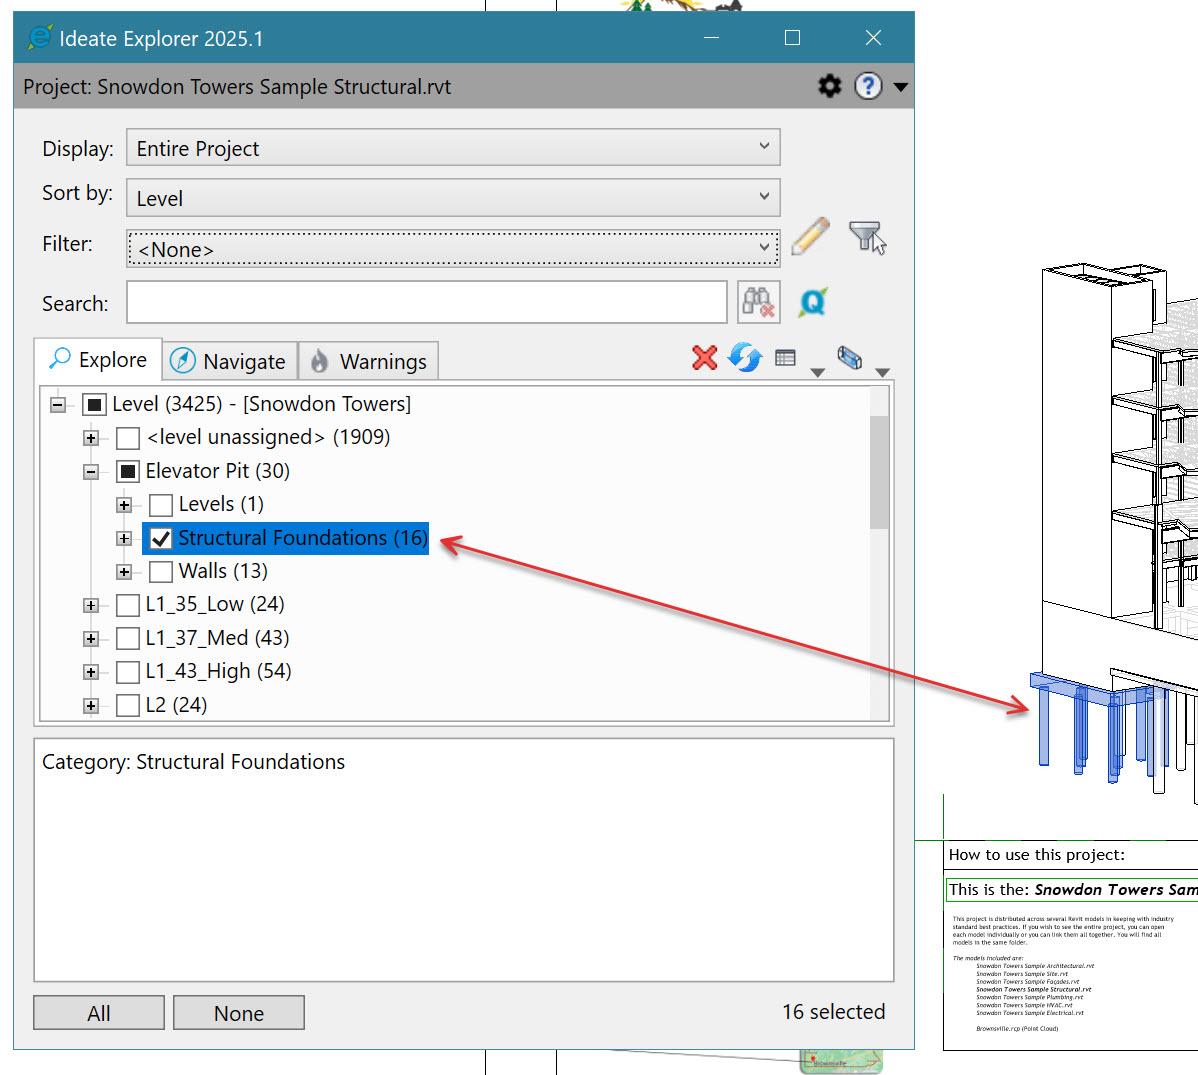Click the blue refresh arrows icon

point(744,358)
